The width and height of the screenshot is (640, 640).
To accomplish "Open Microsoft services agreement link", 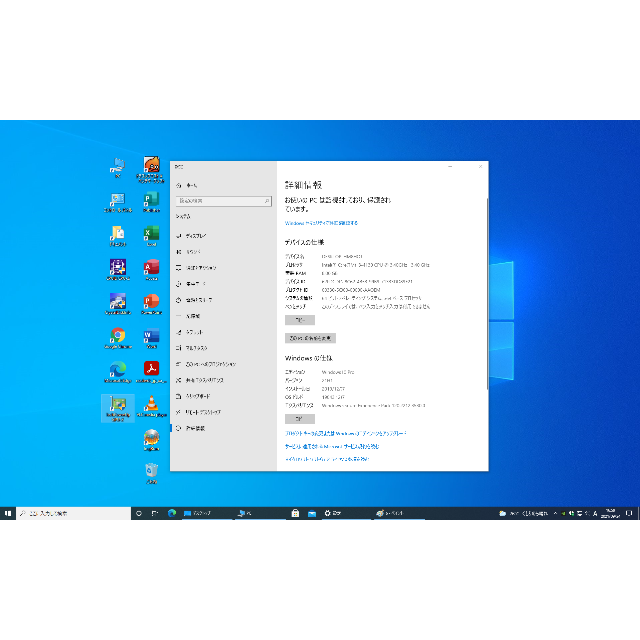I will 332,446.
